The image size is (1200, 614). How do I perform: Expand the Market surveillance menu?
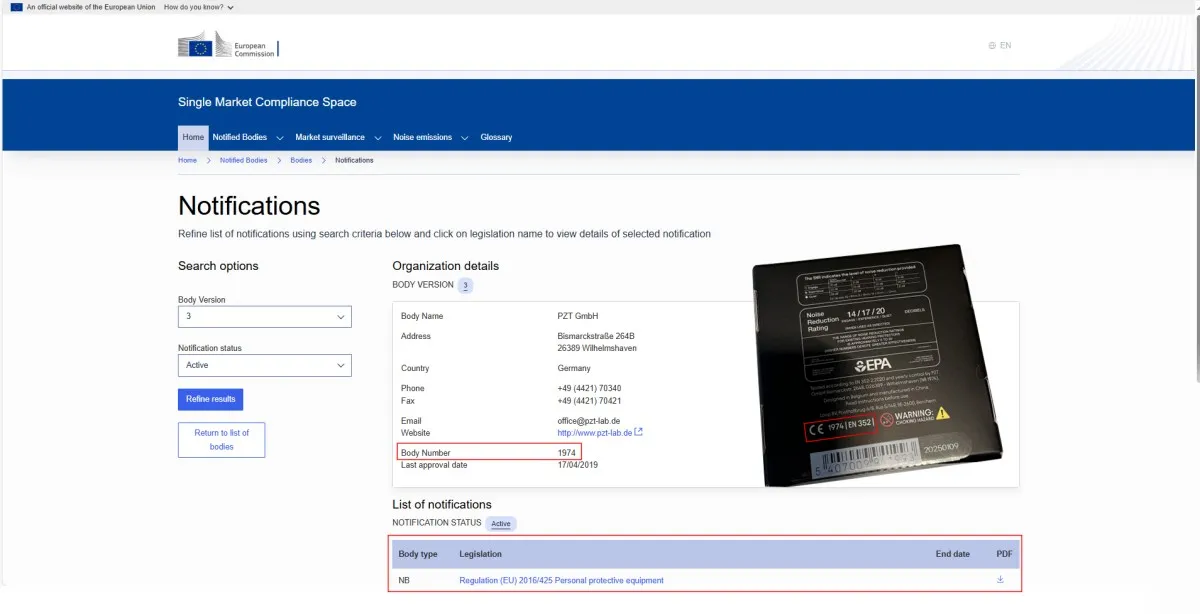337,137
